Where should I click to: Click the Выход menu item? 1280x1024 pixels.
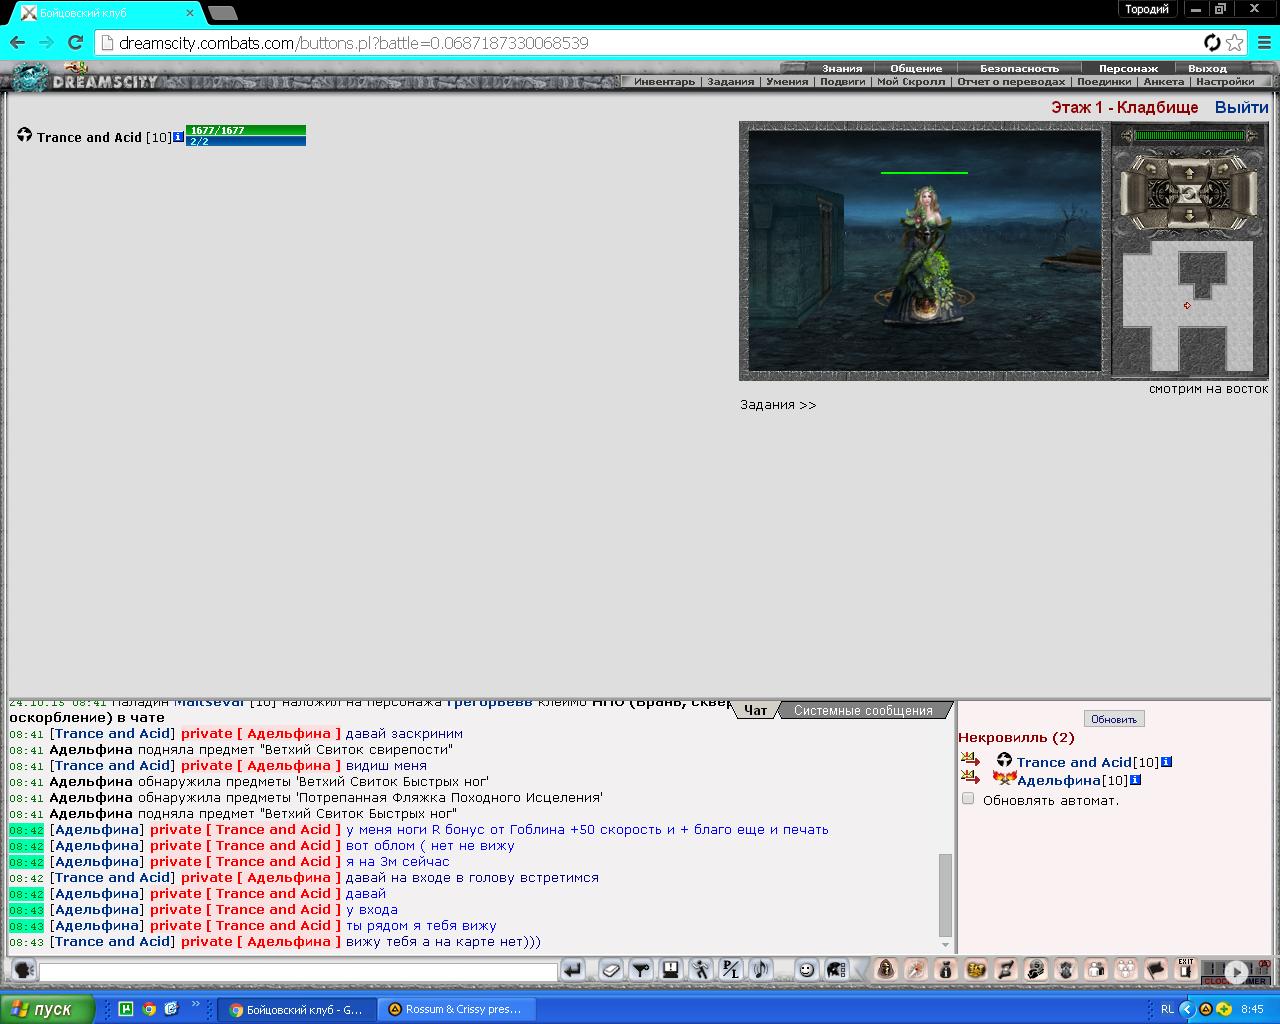1207,68
